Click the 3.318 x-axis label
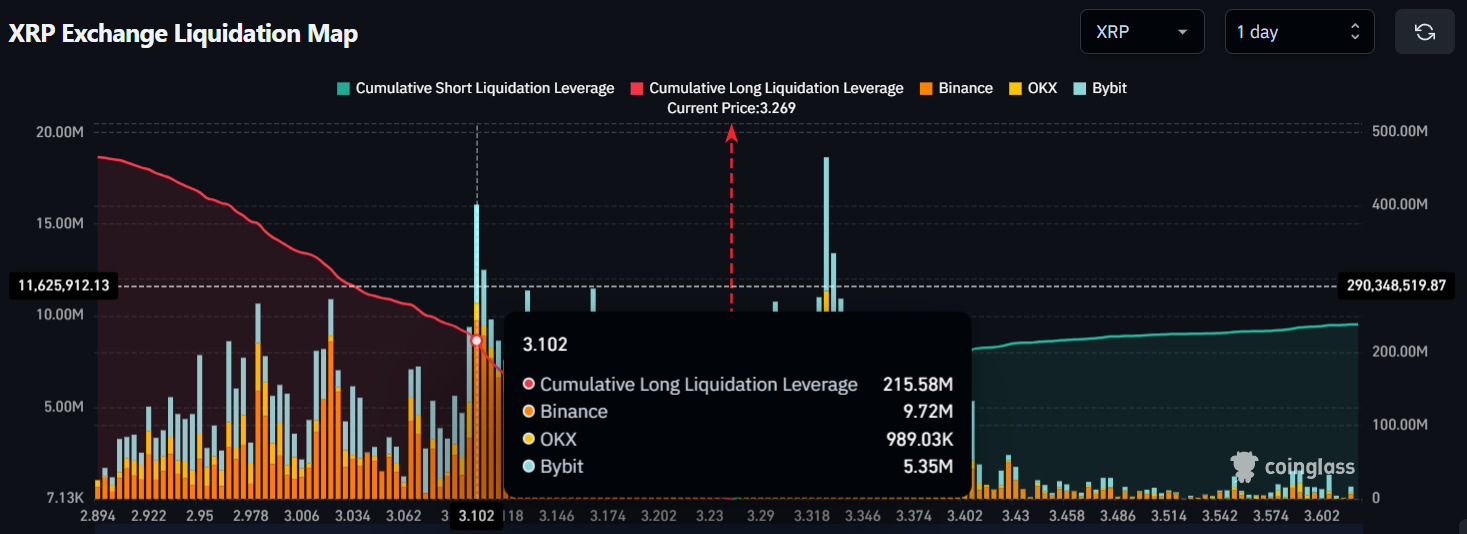This screenshot has width=1467, height=534. click(812, 516)
